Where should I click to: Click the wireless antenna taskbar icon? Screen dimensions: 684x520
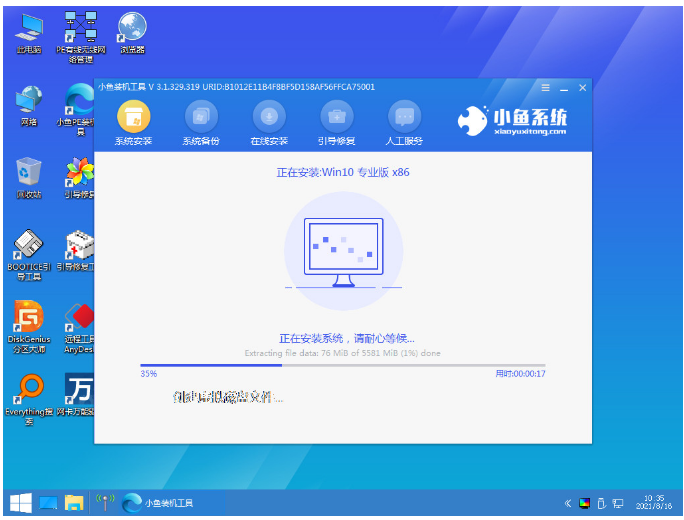pos(105,503)
